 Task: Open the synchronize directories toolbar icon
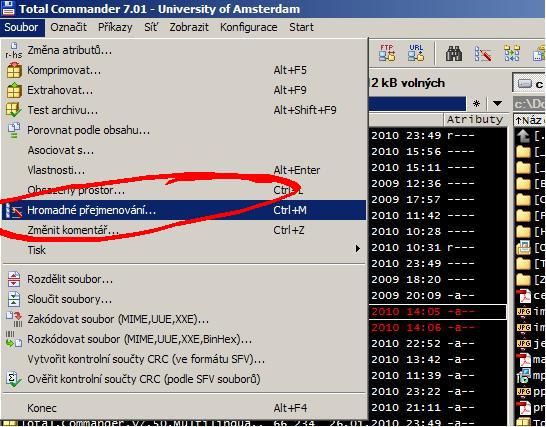click(512, 53)
